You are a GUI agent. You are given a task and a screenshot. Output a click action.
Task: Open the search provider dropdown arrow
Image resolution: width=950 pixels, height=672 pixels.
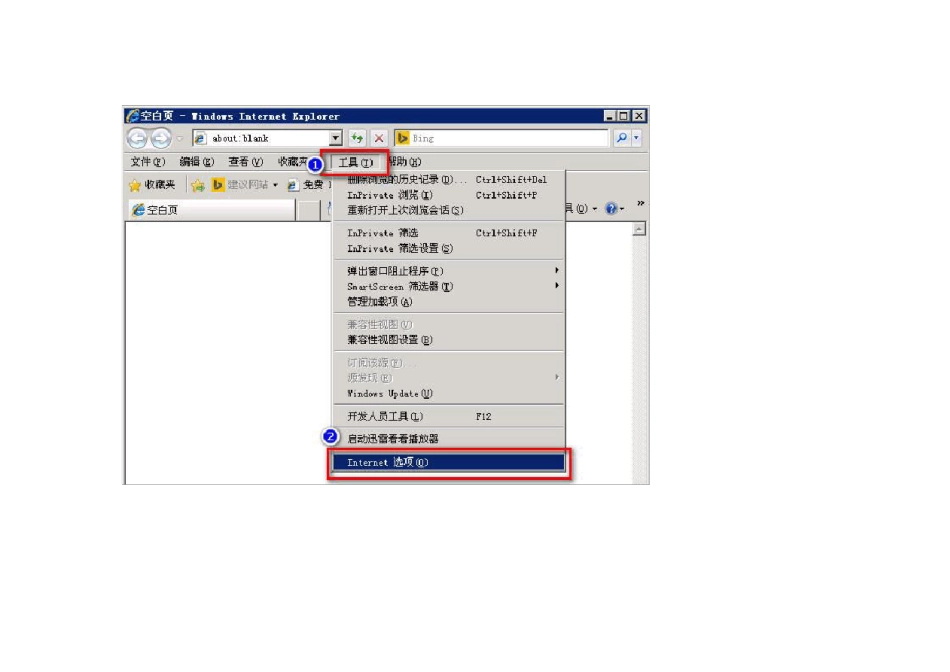click(636, 138)
